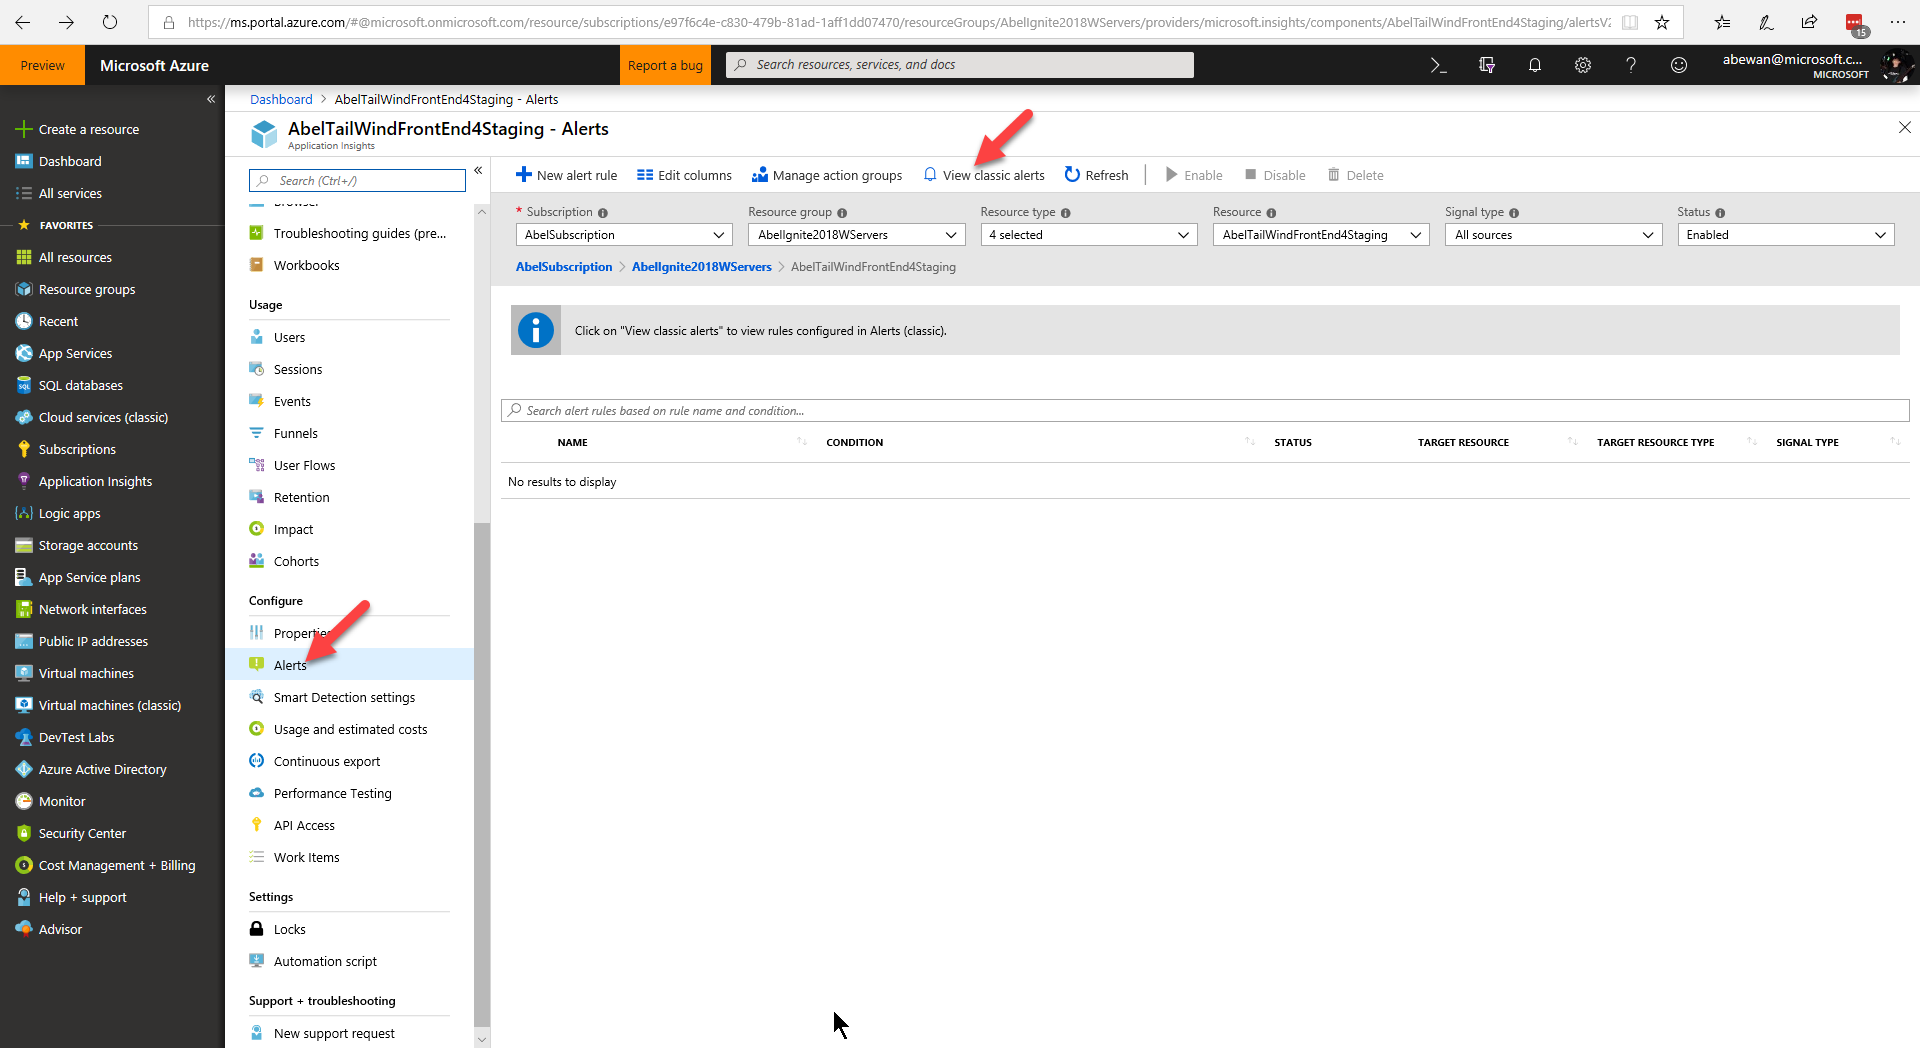Open the Resource group dropdown

point(857,235)
